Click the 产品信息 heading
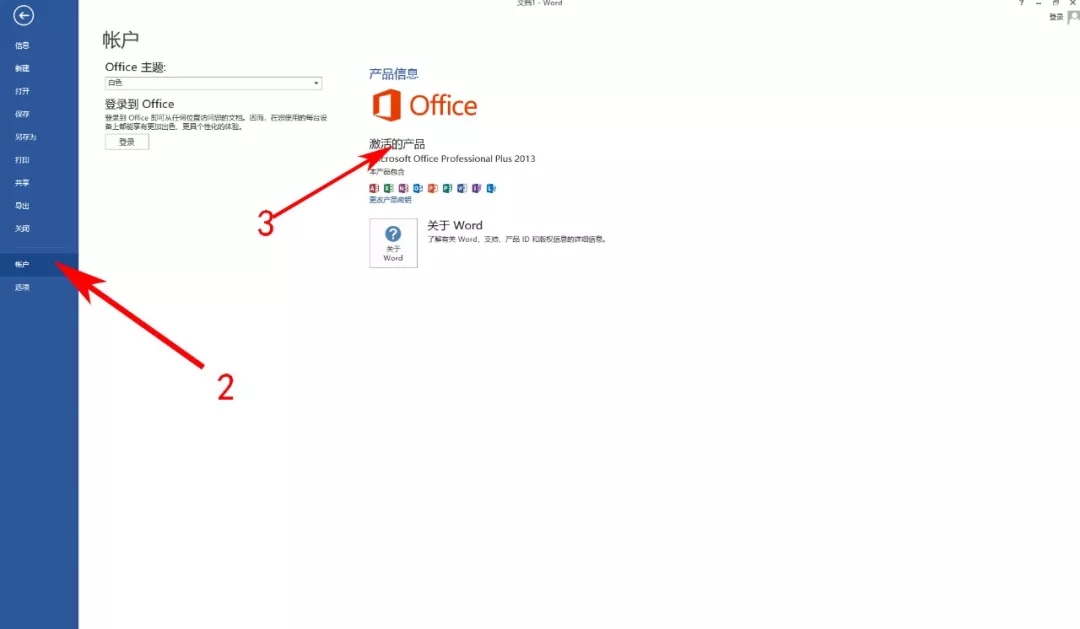This screenshot has width=1080, height=629. coord(393,74)
